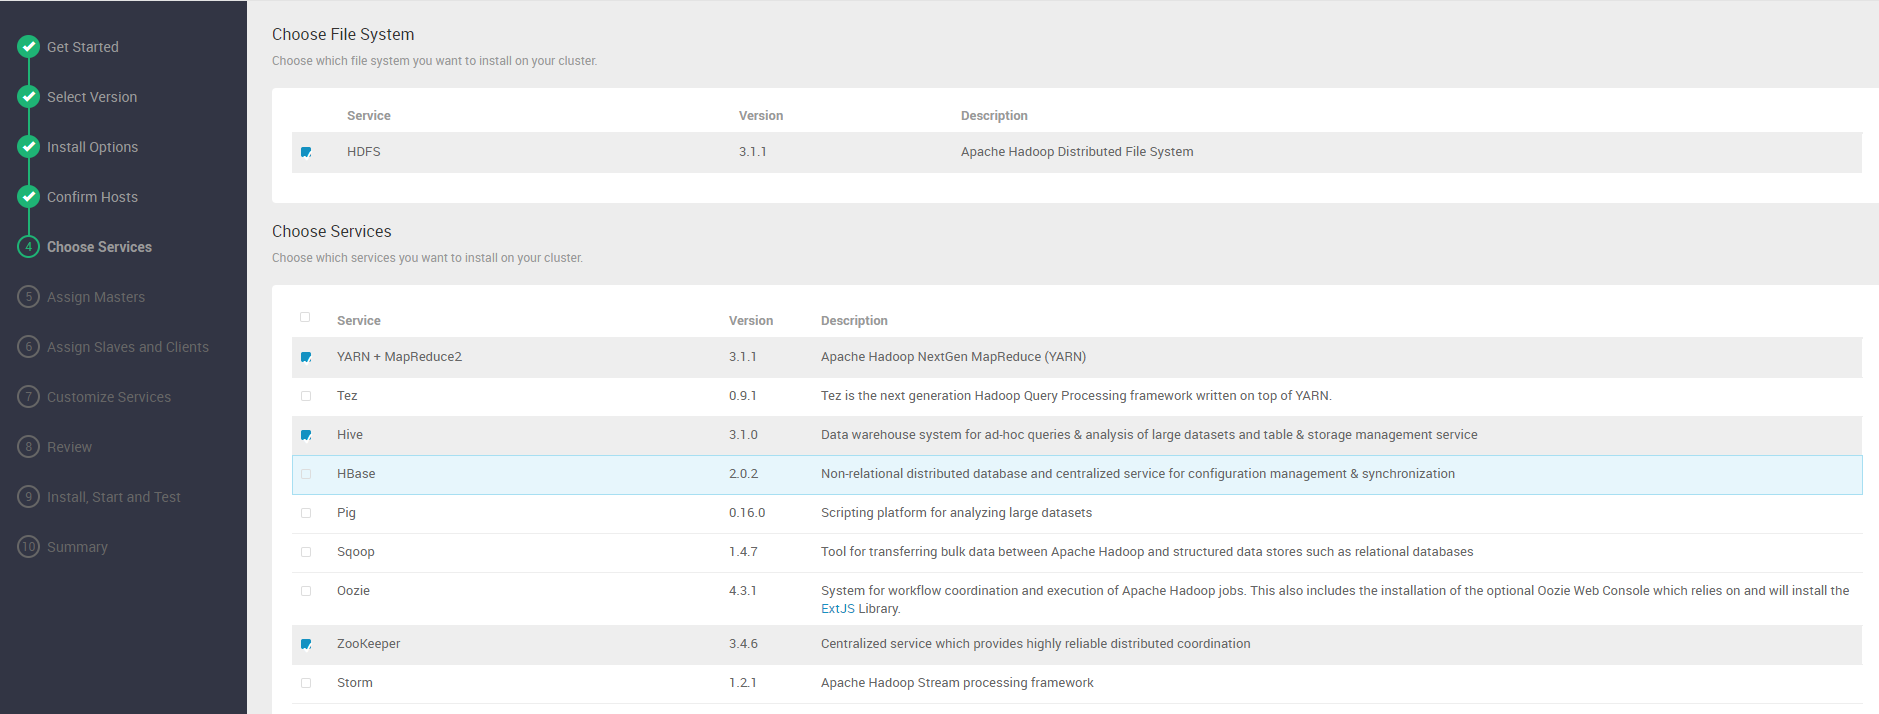Check the Oozie service checkbox
1879x714 pixels.
pyautogui.click(x=306, y=591)
